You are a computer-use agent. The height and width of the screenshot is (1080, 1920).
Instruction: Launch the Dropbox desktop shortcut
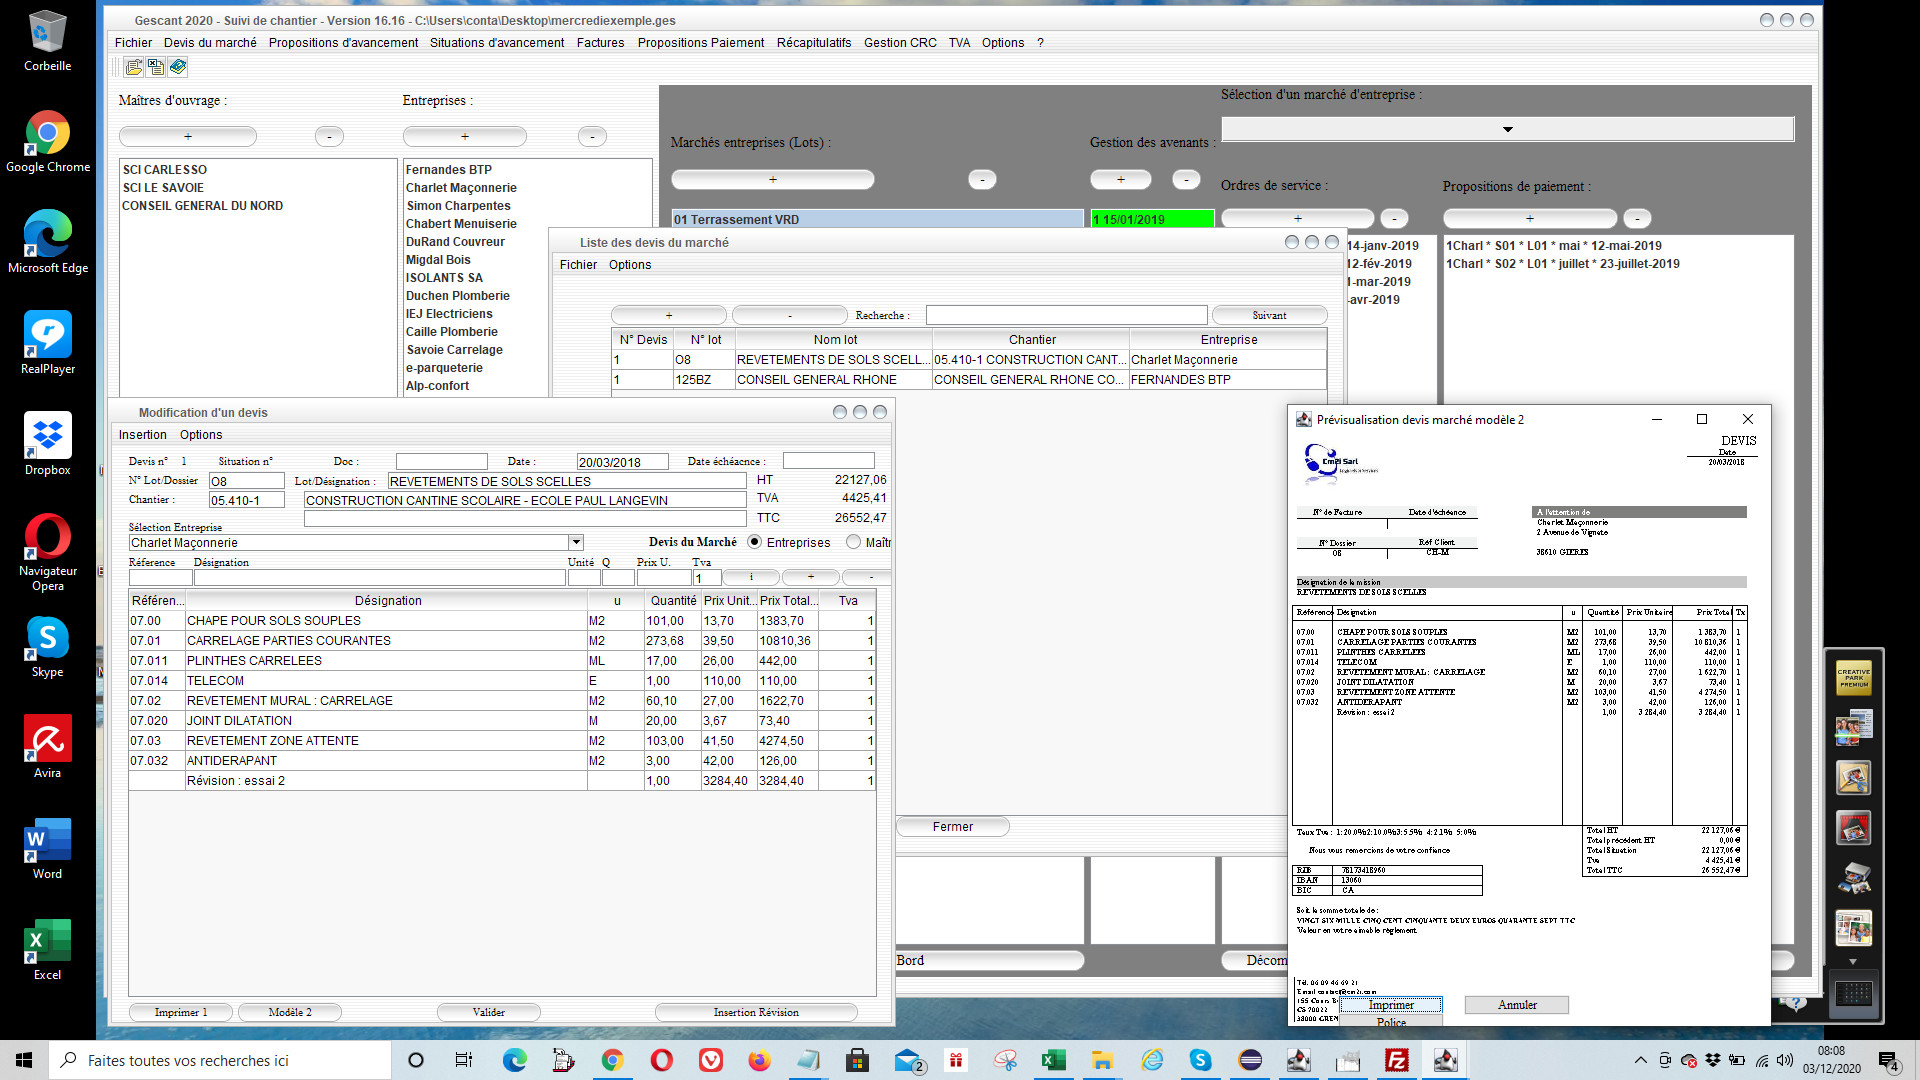point(47,445)
